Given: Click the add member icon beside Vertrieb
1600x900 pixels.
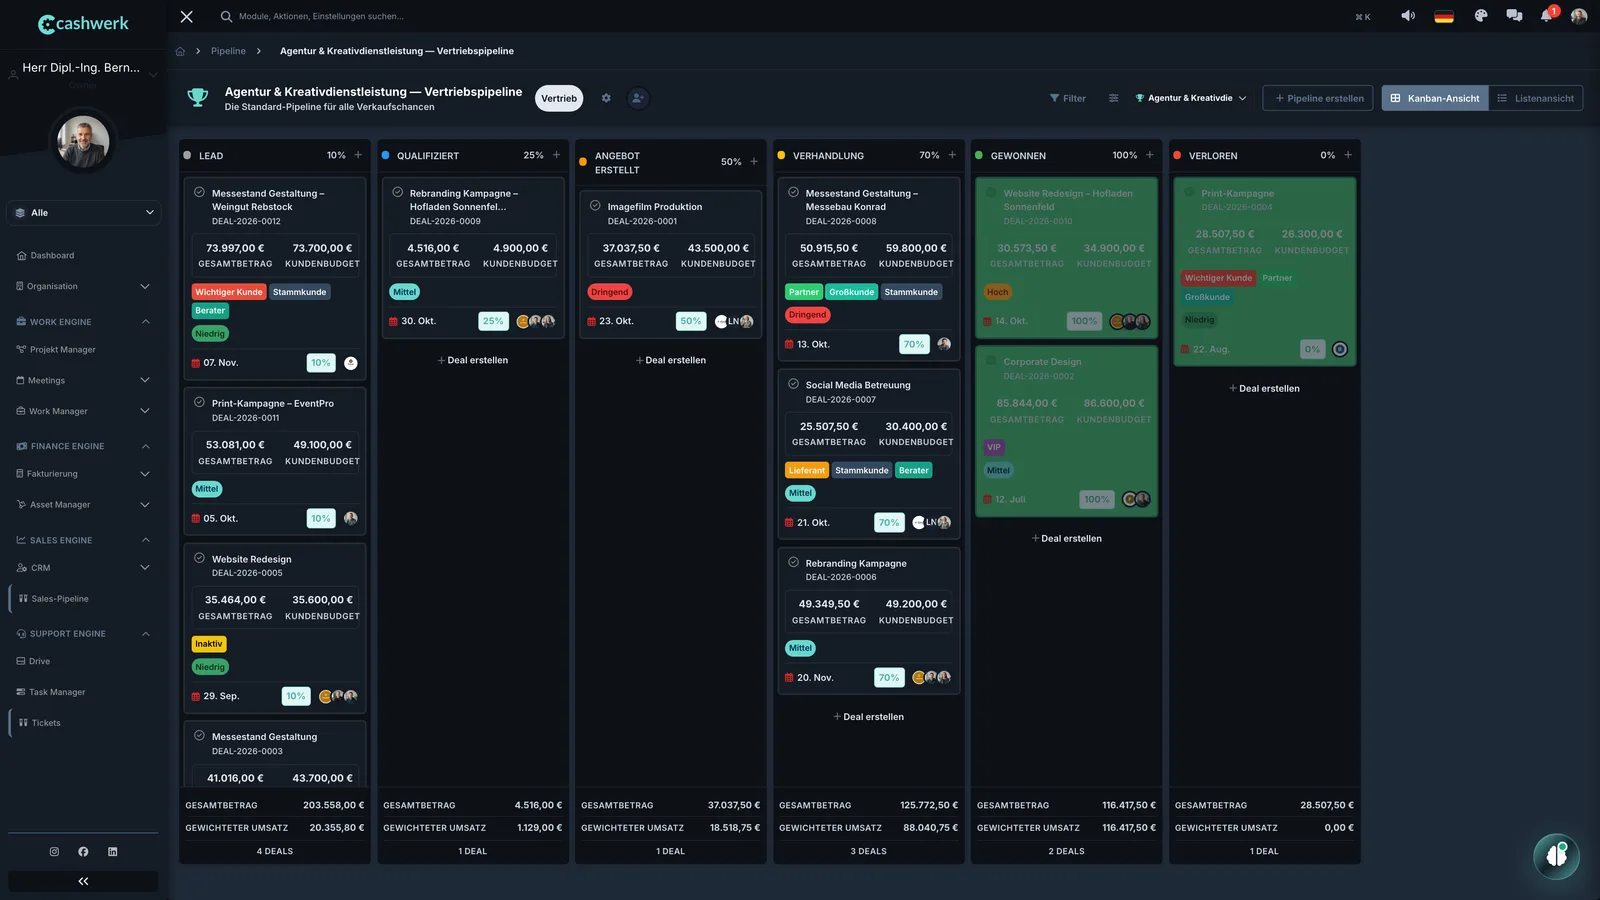Looking at the screenshot, I should (x=637, y=98).
